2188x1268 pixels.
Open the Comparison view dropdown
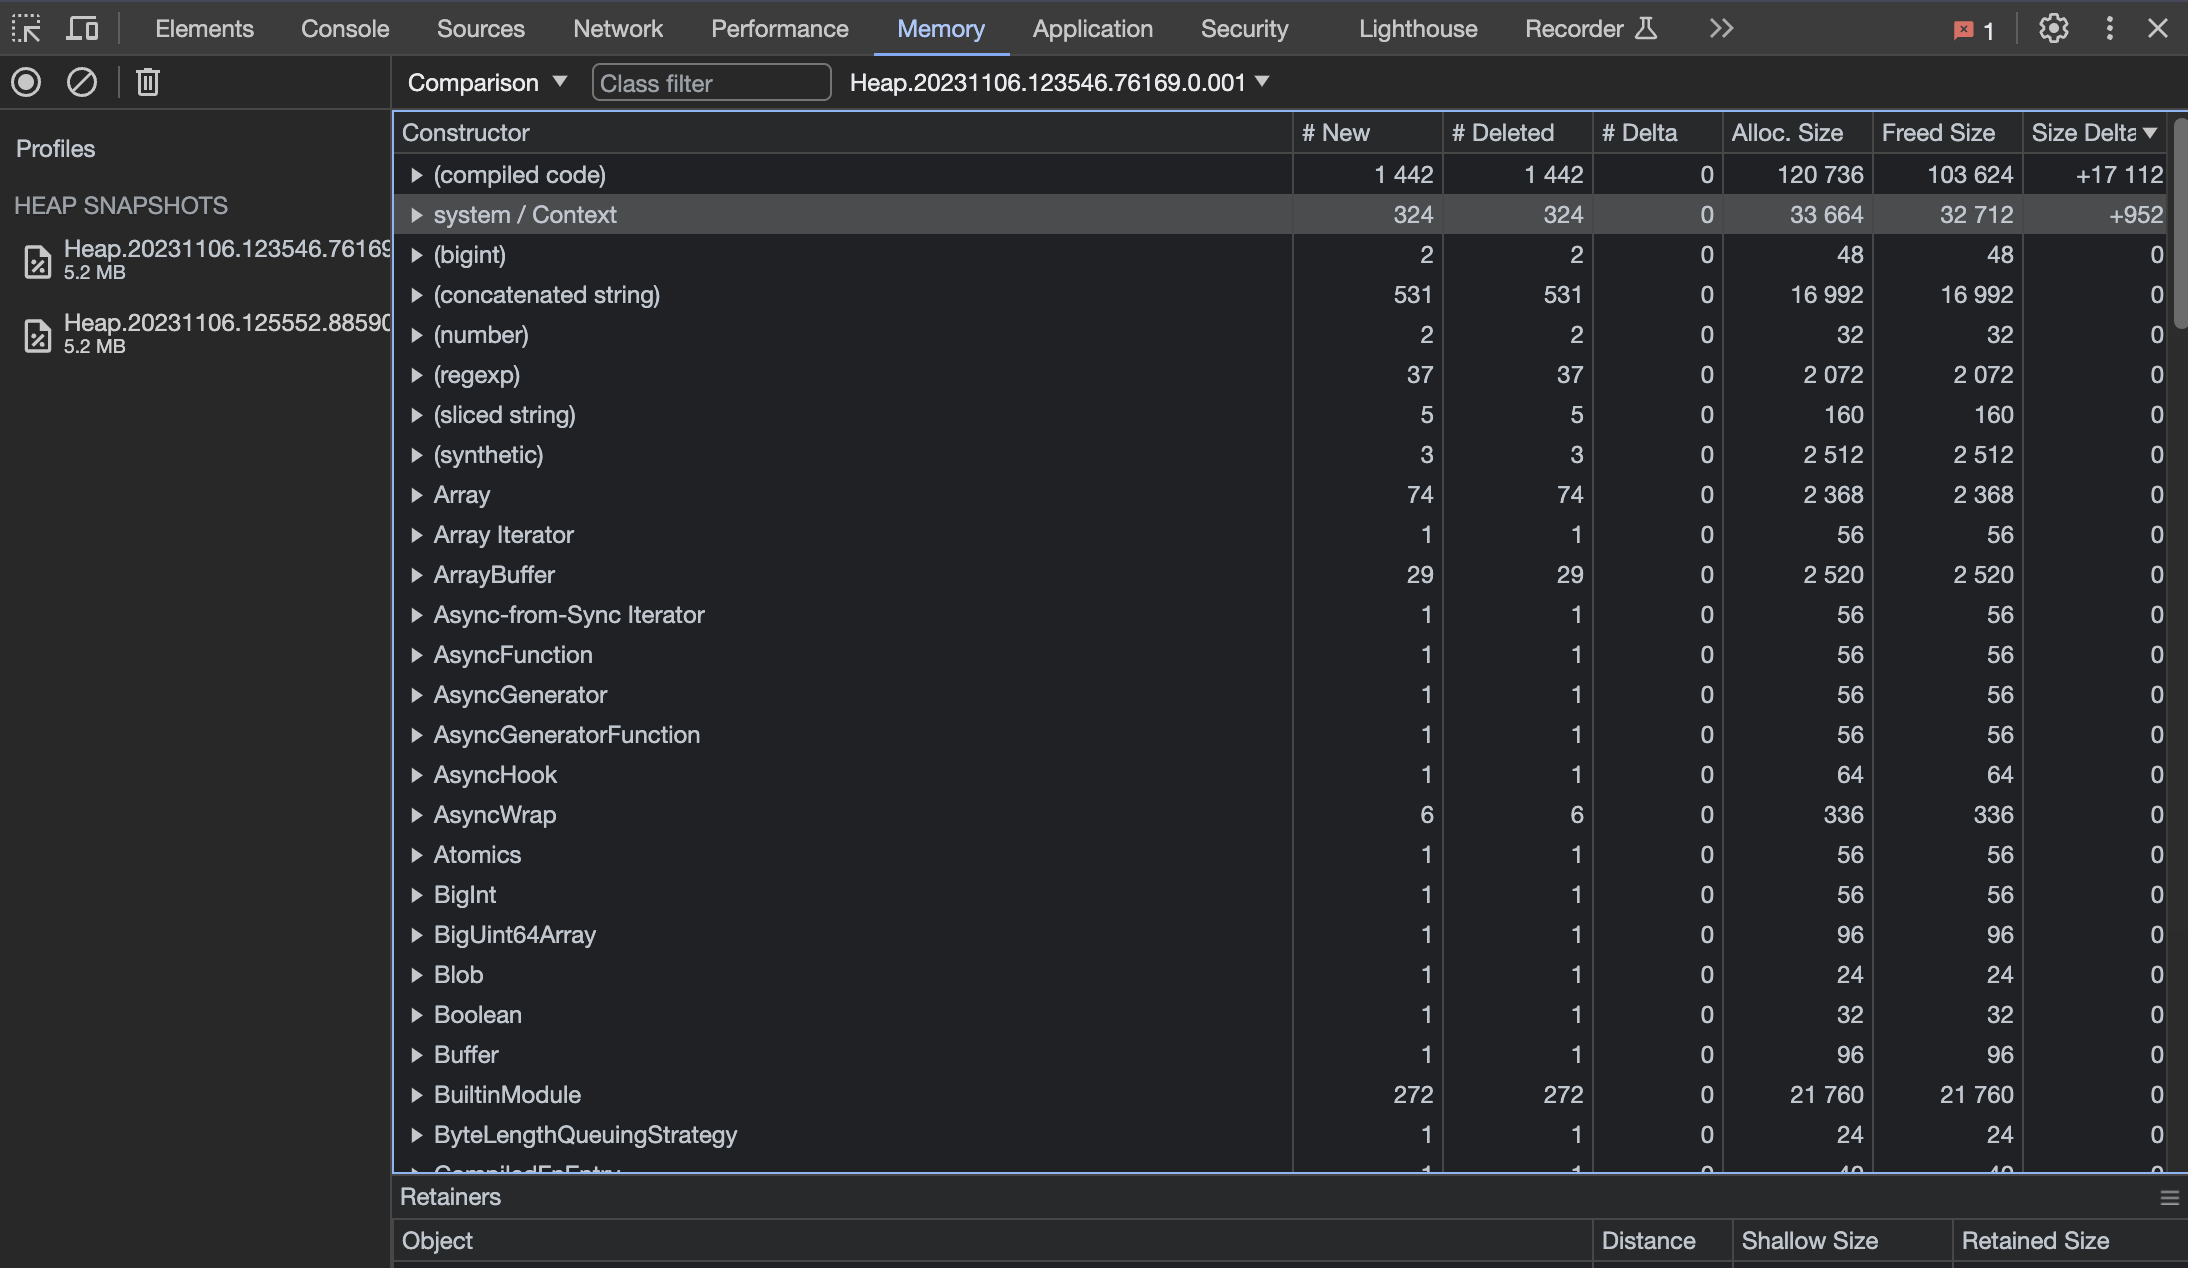click(487, 82)
